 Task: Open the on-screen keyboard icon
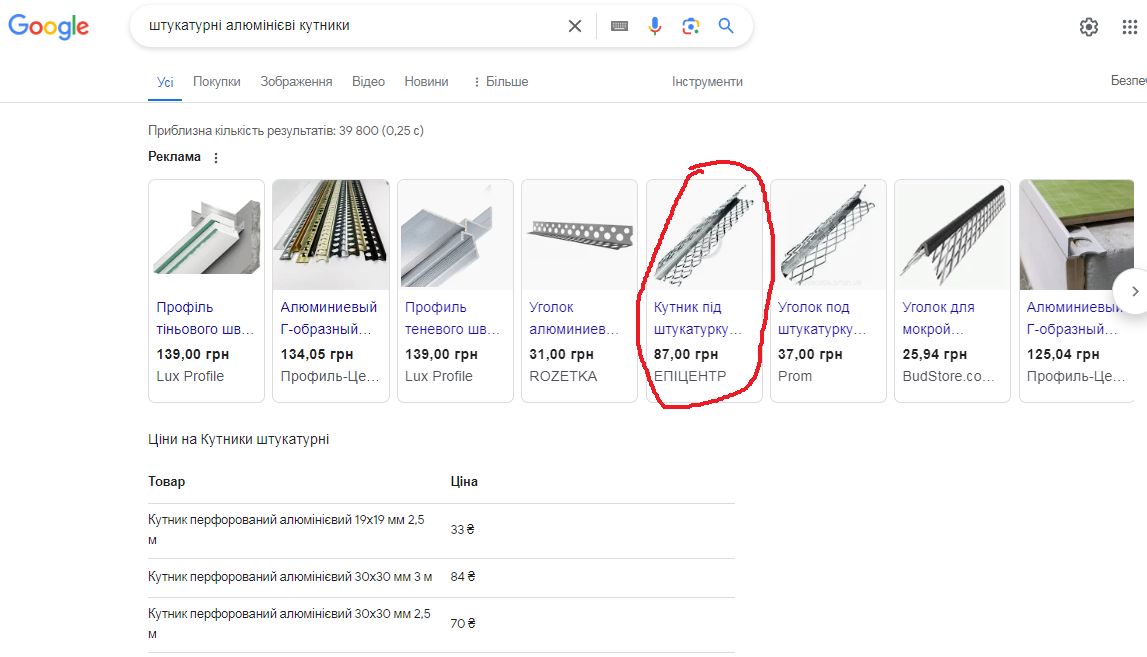[619, 26]
